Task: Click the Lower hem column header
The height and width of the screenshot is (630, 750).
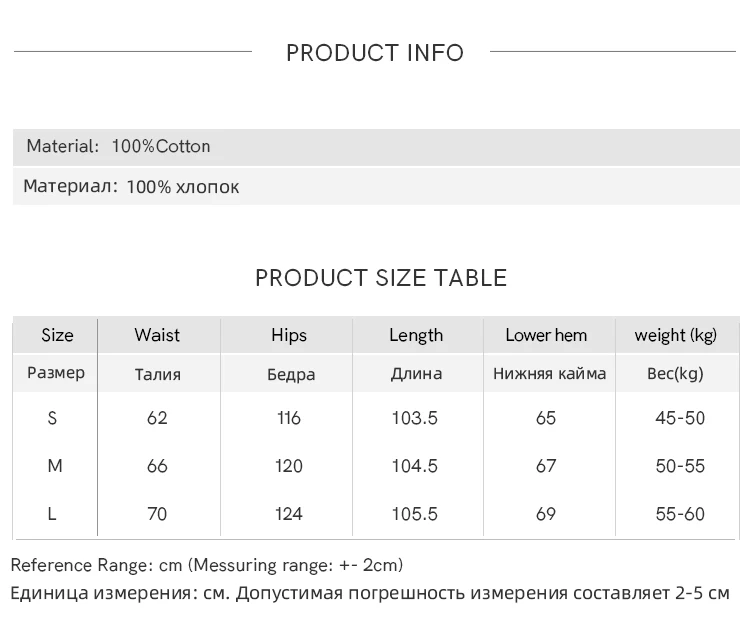Action: [x=546, y=335]
